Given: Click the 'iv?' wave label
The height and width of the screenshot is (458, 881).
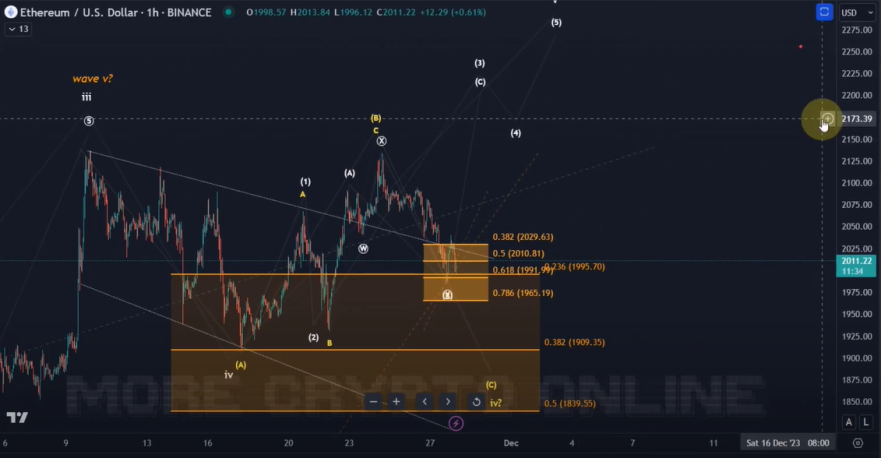Looking at the screenshot, I should click(x=496, y=402).
